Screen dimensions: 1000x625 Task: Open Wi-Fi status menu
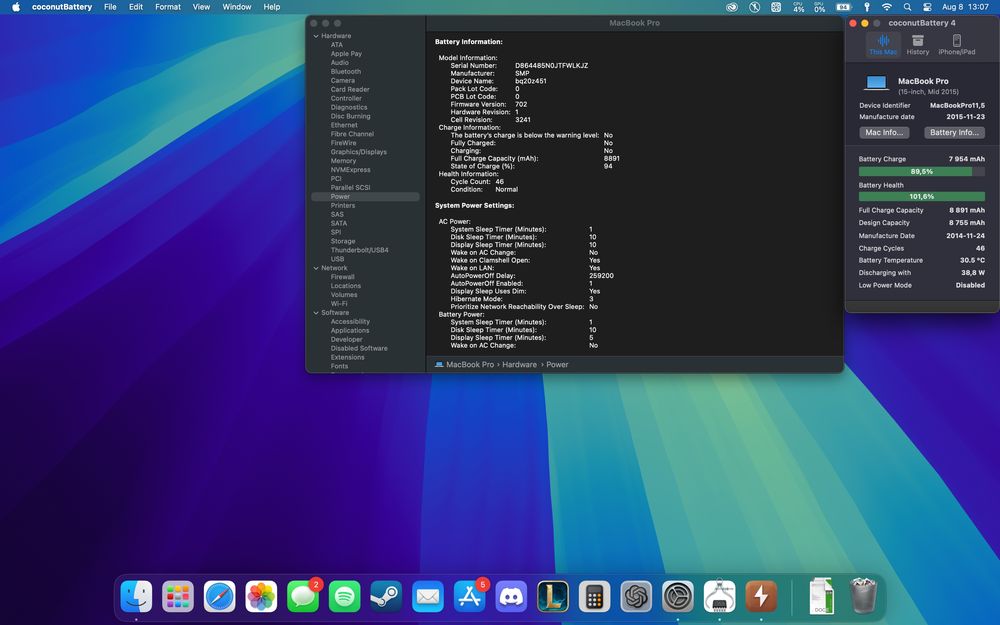[886, 7]
